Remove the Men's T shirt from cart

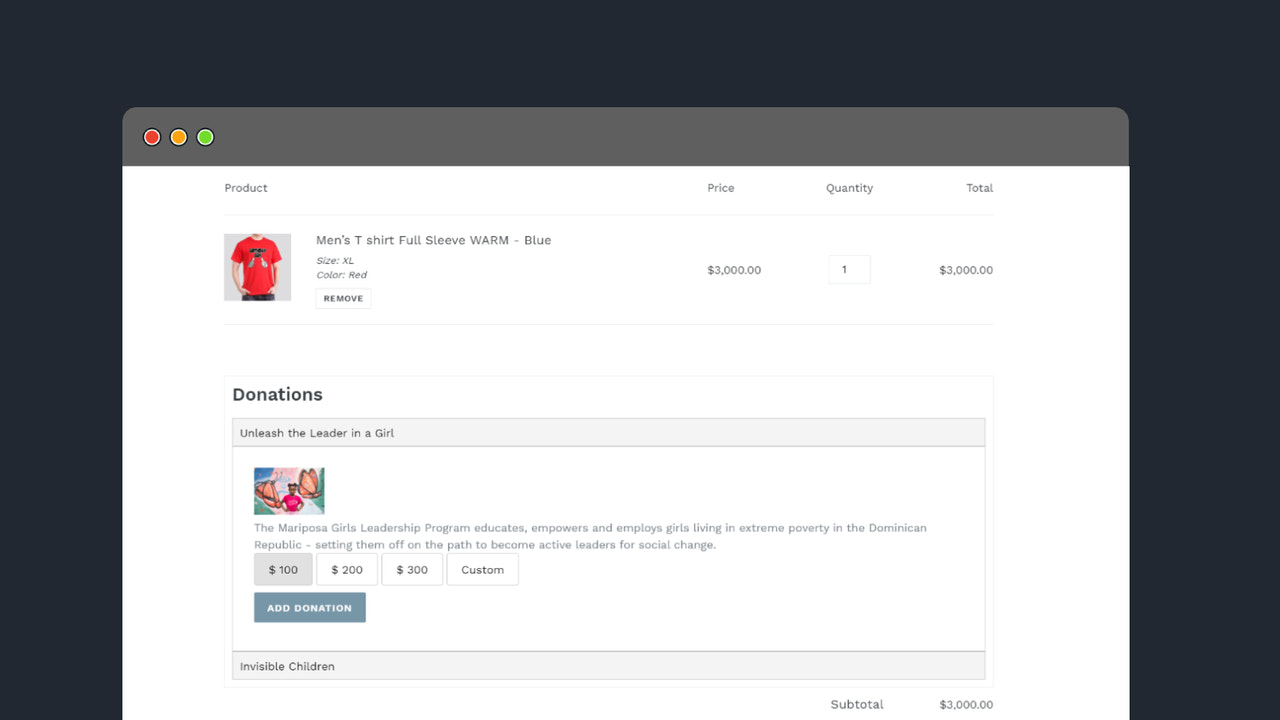click(x=343, y=298)
